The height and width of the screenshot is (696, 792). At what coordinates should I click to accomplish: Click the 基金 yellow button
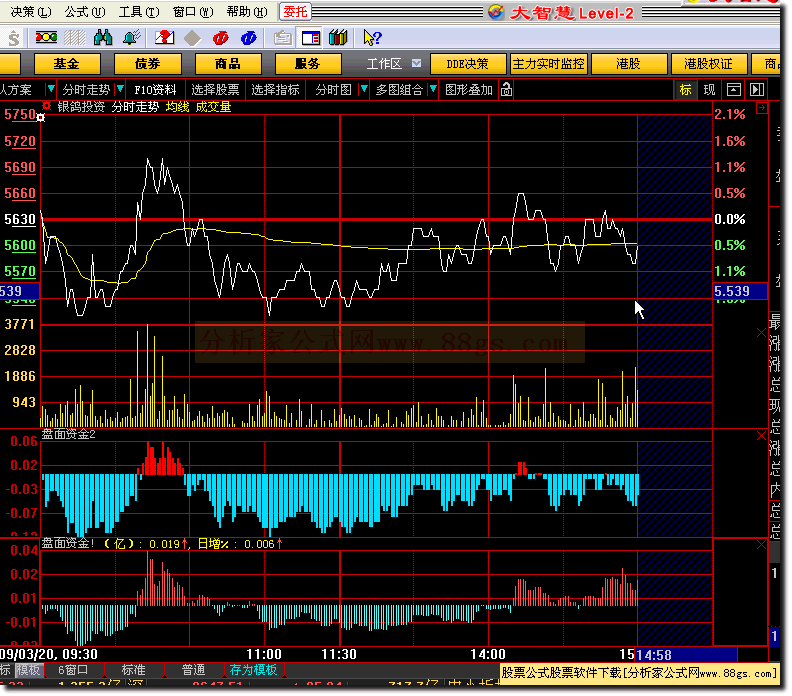(67, 64)
